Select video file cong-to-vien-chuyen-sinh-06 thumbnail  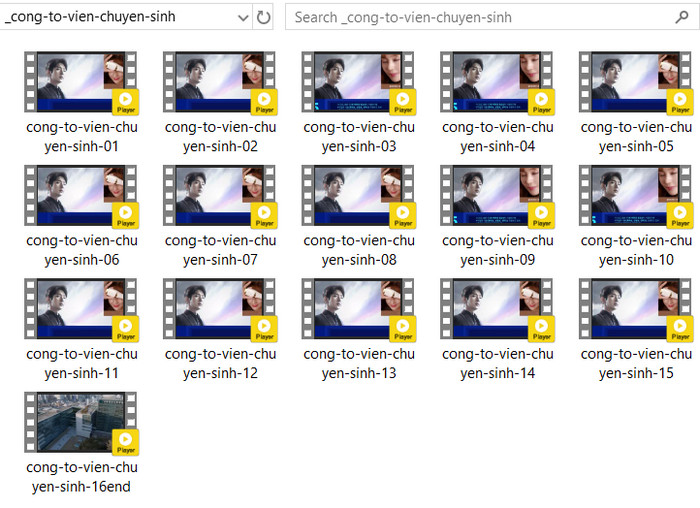[x=81, y=196]
